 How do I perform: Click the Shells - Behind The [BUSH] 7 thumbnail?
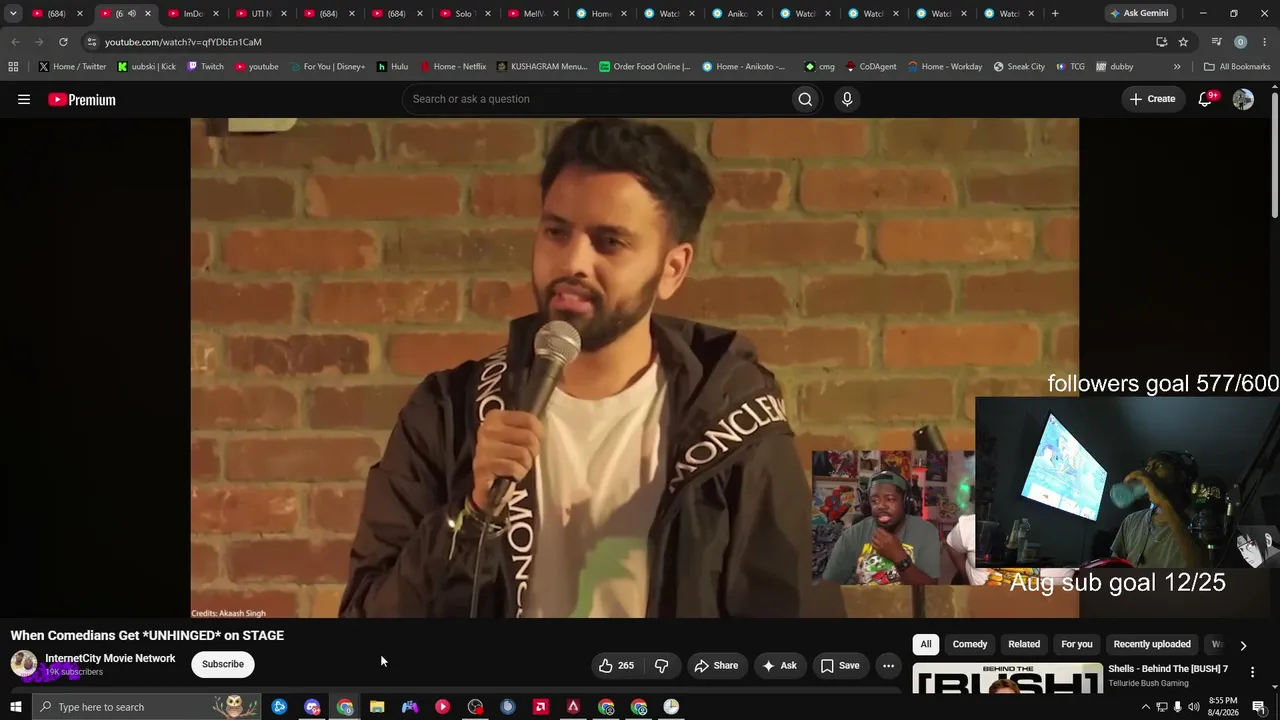pyautogui.click(x=1007, y=678)
